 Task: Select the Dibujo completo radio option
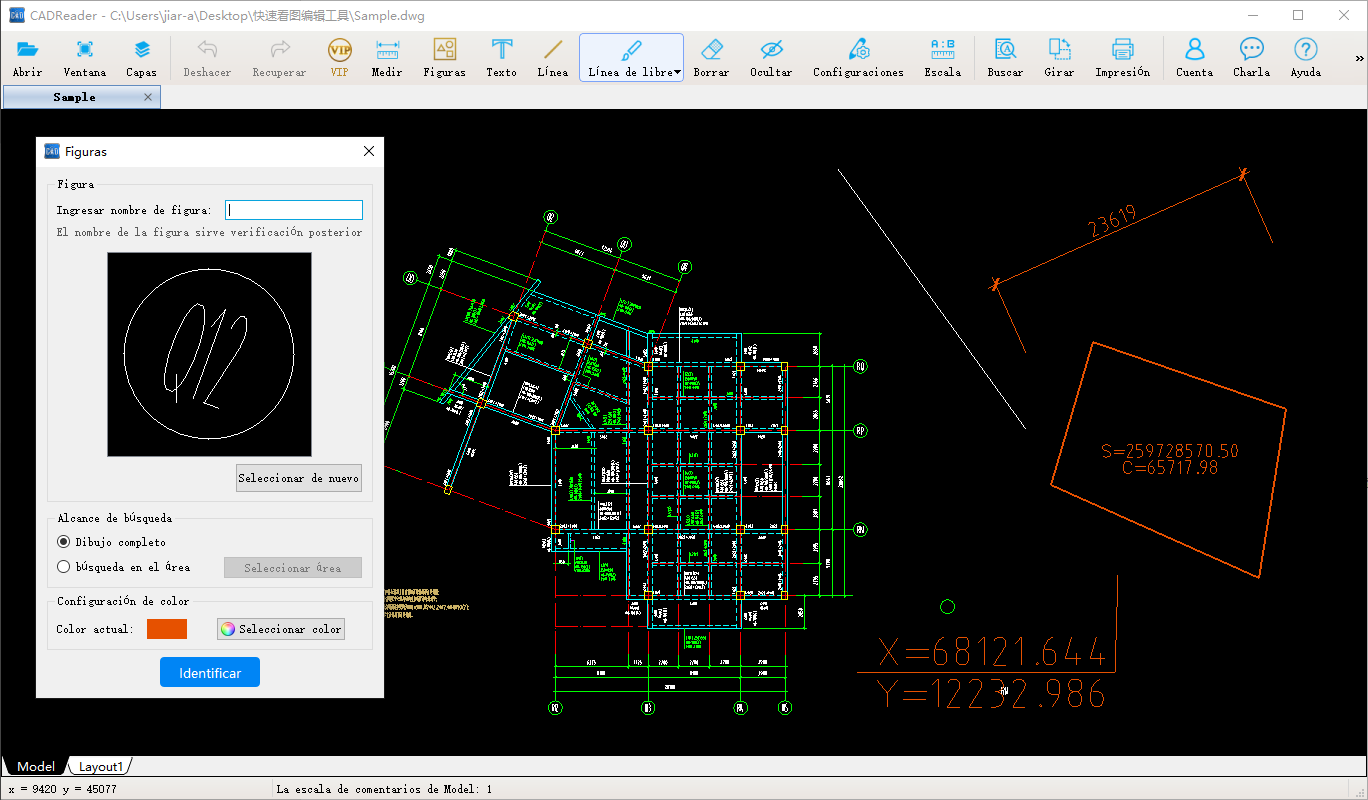[x=64, y=542]
